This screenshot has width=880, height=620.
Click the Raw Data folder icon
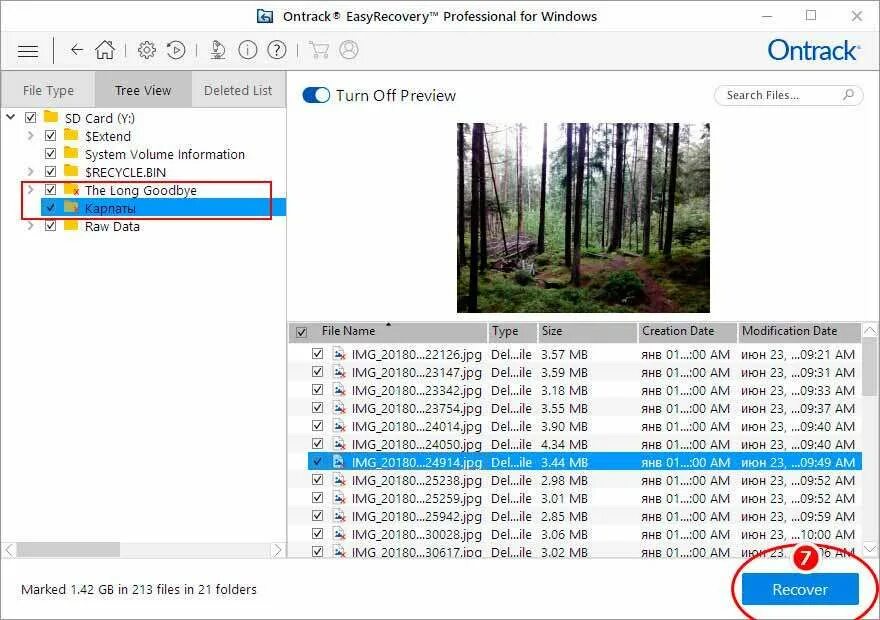coord(71,225)
